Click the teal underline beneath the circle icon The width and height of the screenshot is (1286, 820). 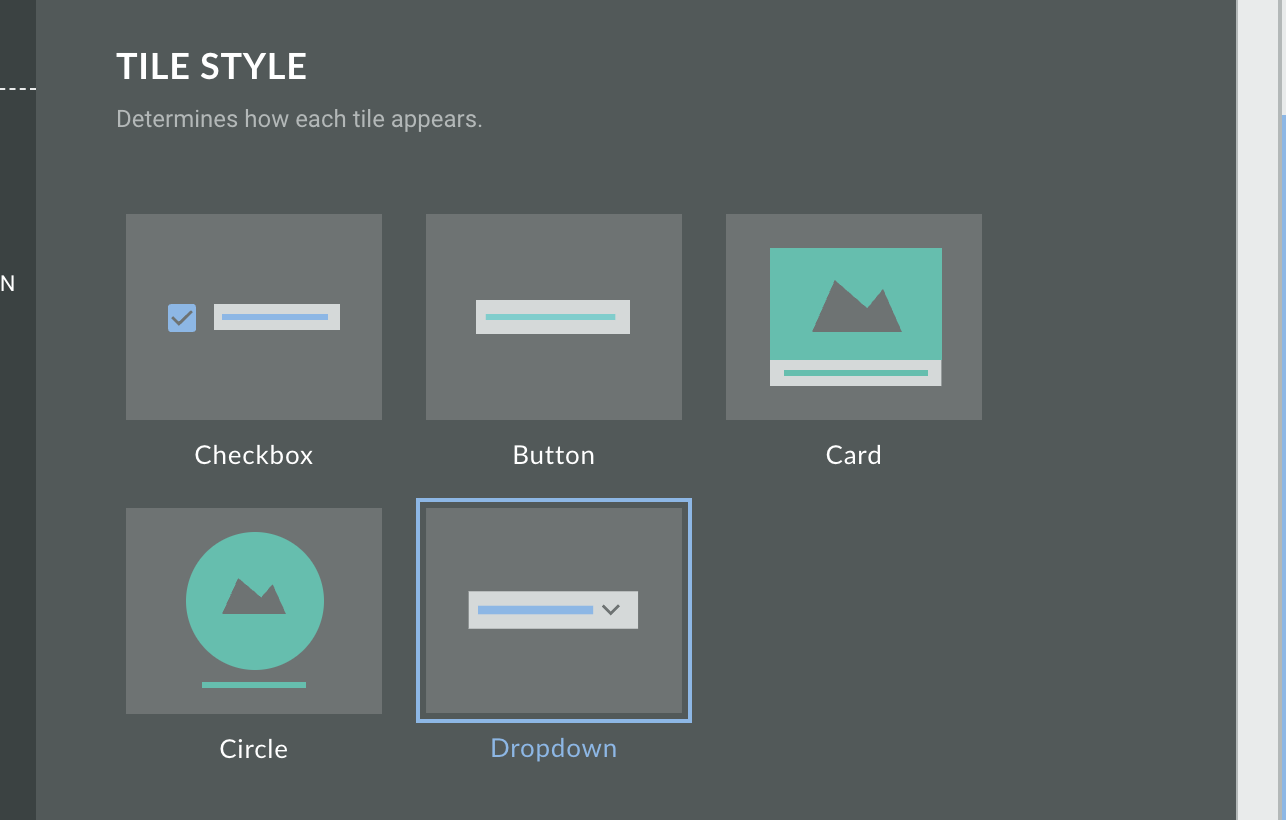click(254, 685)
